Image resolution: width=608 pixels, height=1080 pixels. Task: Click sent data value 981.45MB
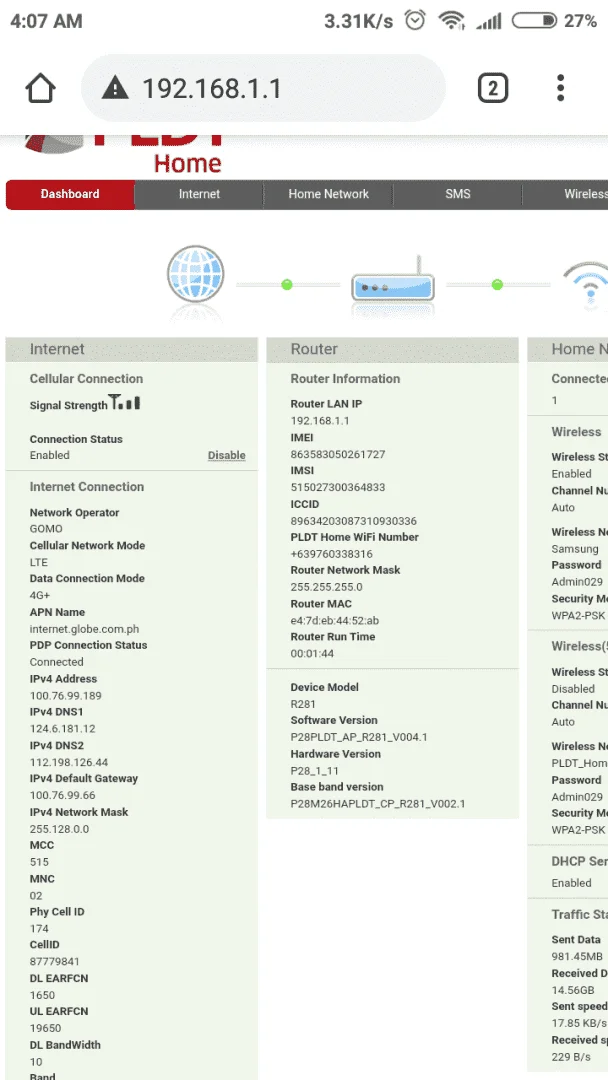[x=577, y=957]
